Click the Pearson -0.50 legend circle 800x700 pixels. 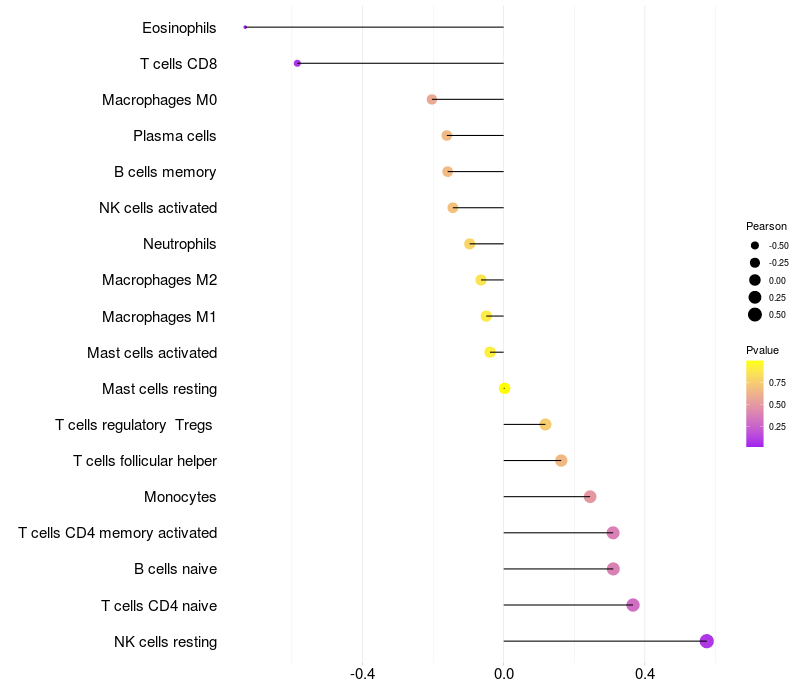[755, 245]
